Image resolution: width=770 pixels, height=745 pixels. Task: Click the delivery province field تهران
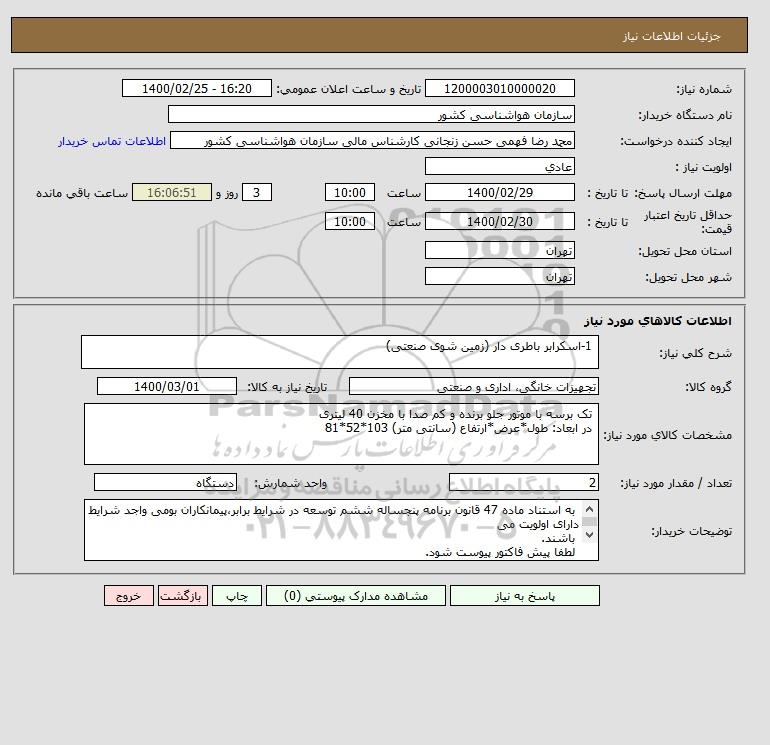point(499,251)
